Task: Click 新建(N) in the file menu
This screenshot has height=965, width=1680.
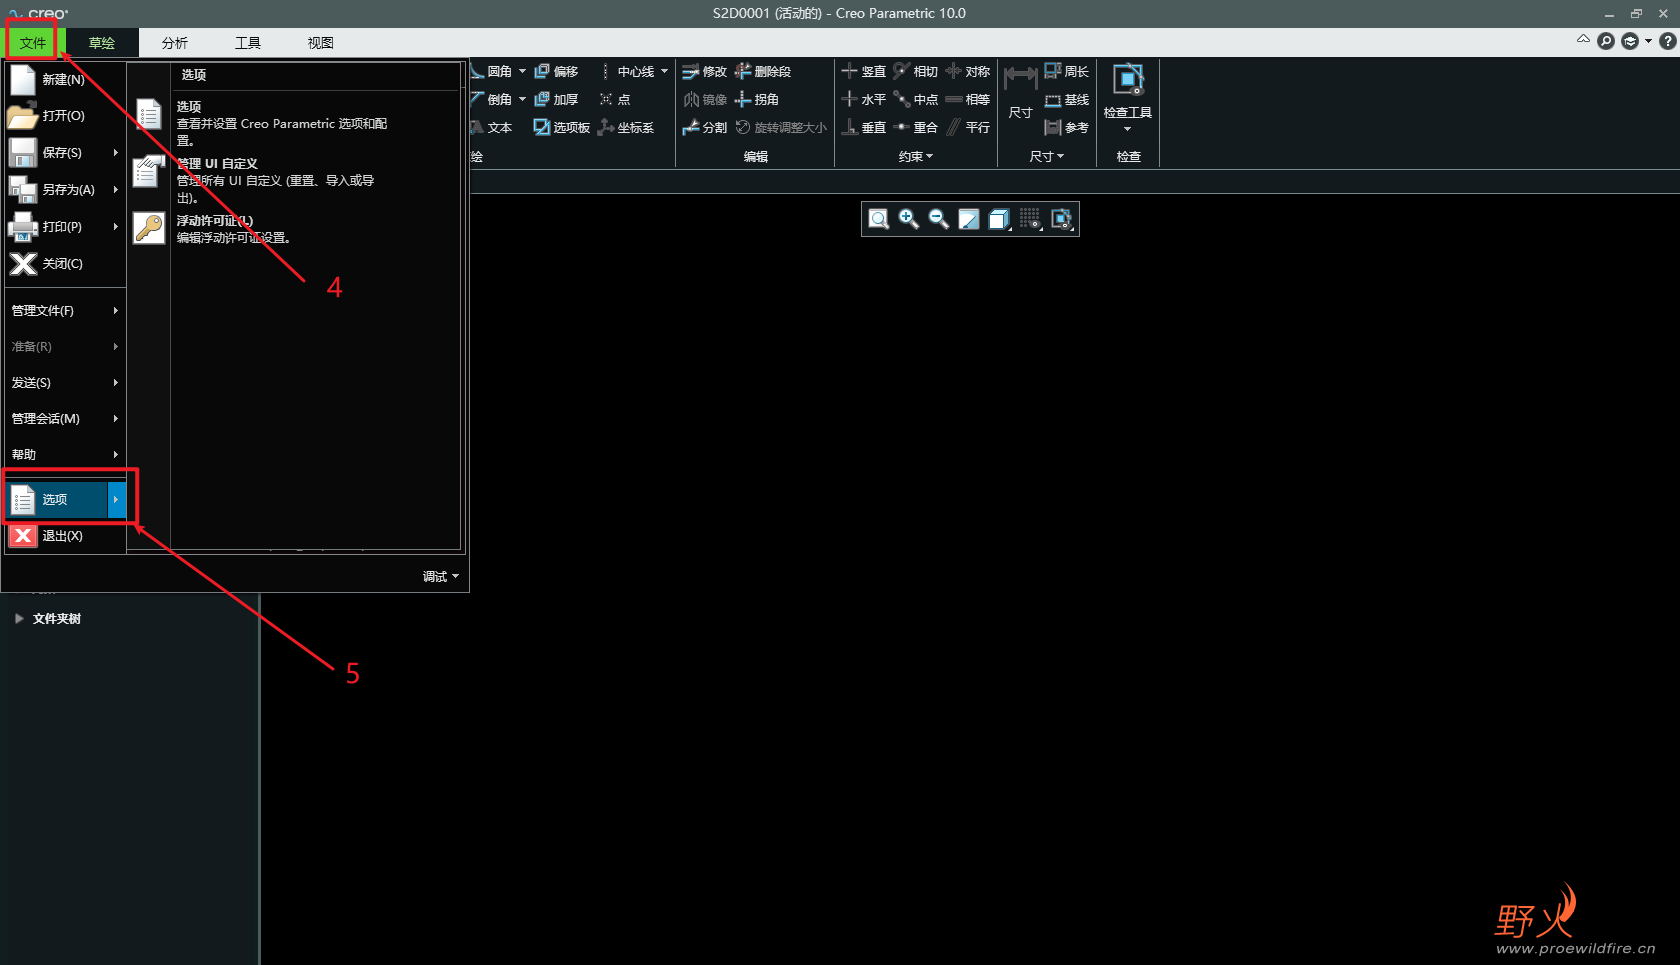Action: [64, 79]
